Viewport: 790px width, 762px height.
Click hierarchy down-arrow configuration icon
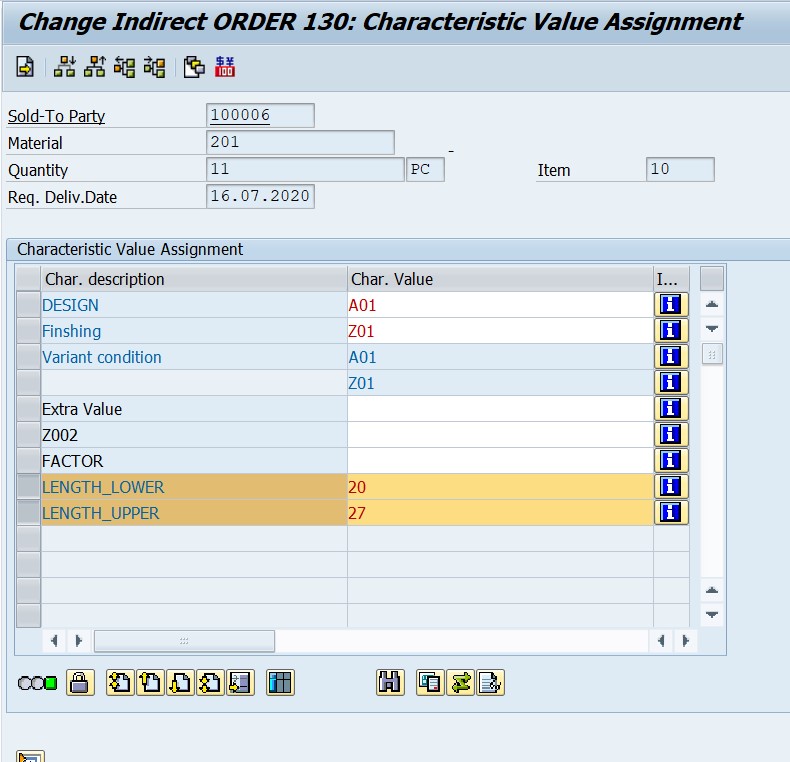[x=64, y=67]
